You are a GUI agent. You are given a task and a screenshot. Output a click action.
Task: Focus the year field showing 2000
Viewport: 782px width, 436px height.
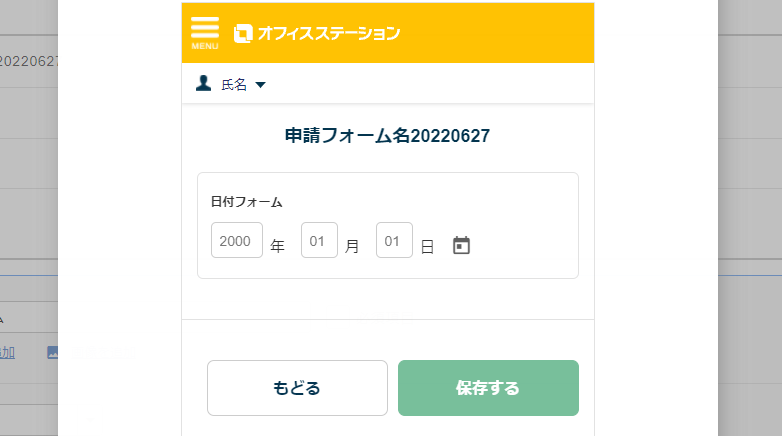pos(237,240)
